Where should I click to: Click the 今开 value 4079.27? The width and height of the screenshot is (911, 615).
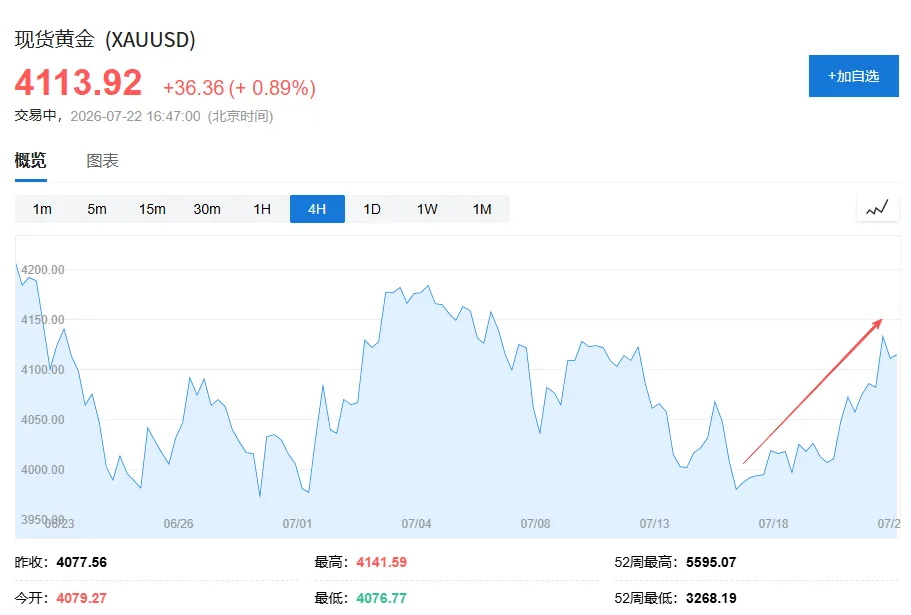click(82, 598)
